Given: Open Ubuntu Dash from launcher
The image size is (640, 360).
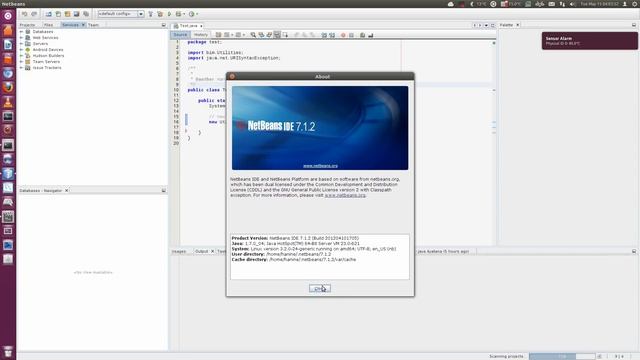Looking at the screenshot, I should [x=8, y=16].
